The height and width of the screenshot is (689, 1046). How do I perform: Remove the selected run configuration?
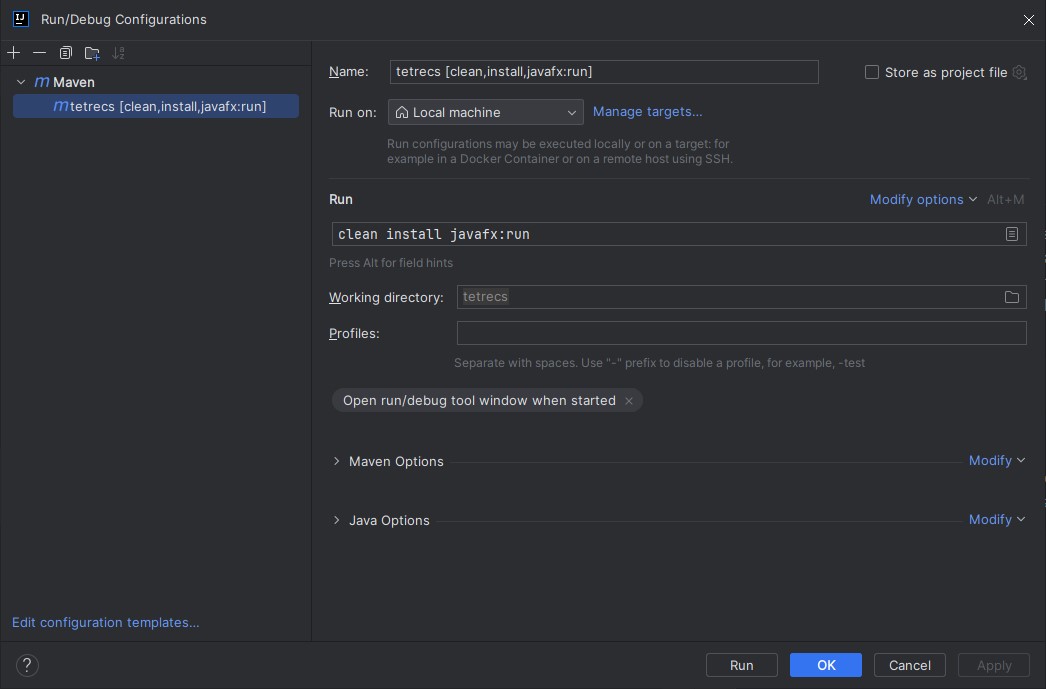(x=40, y=53)
